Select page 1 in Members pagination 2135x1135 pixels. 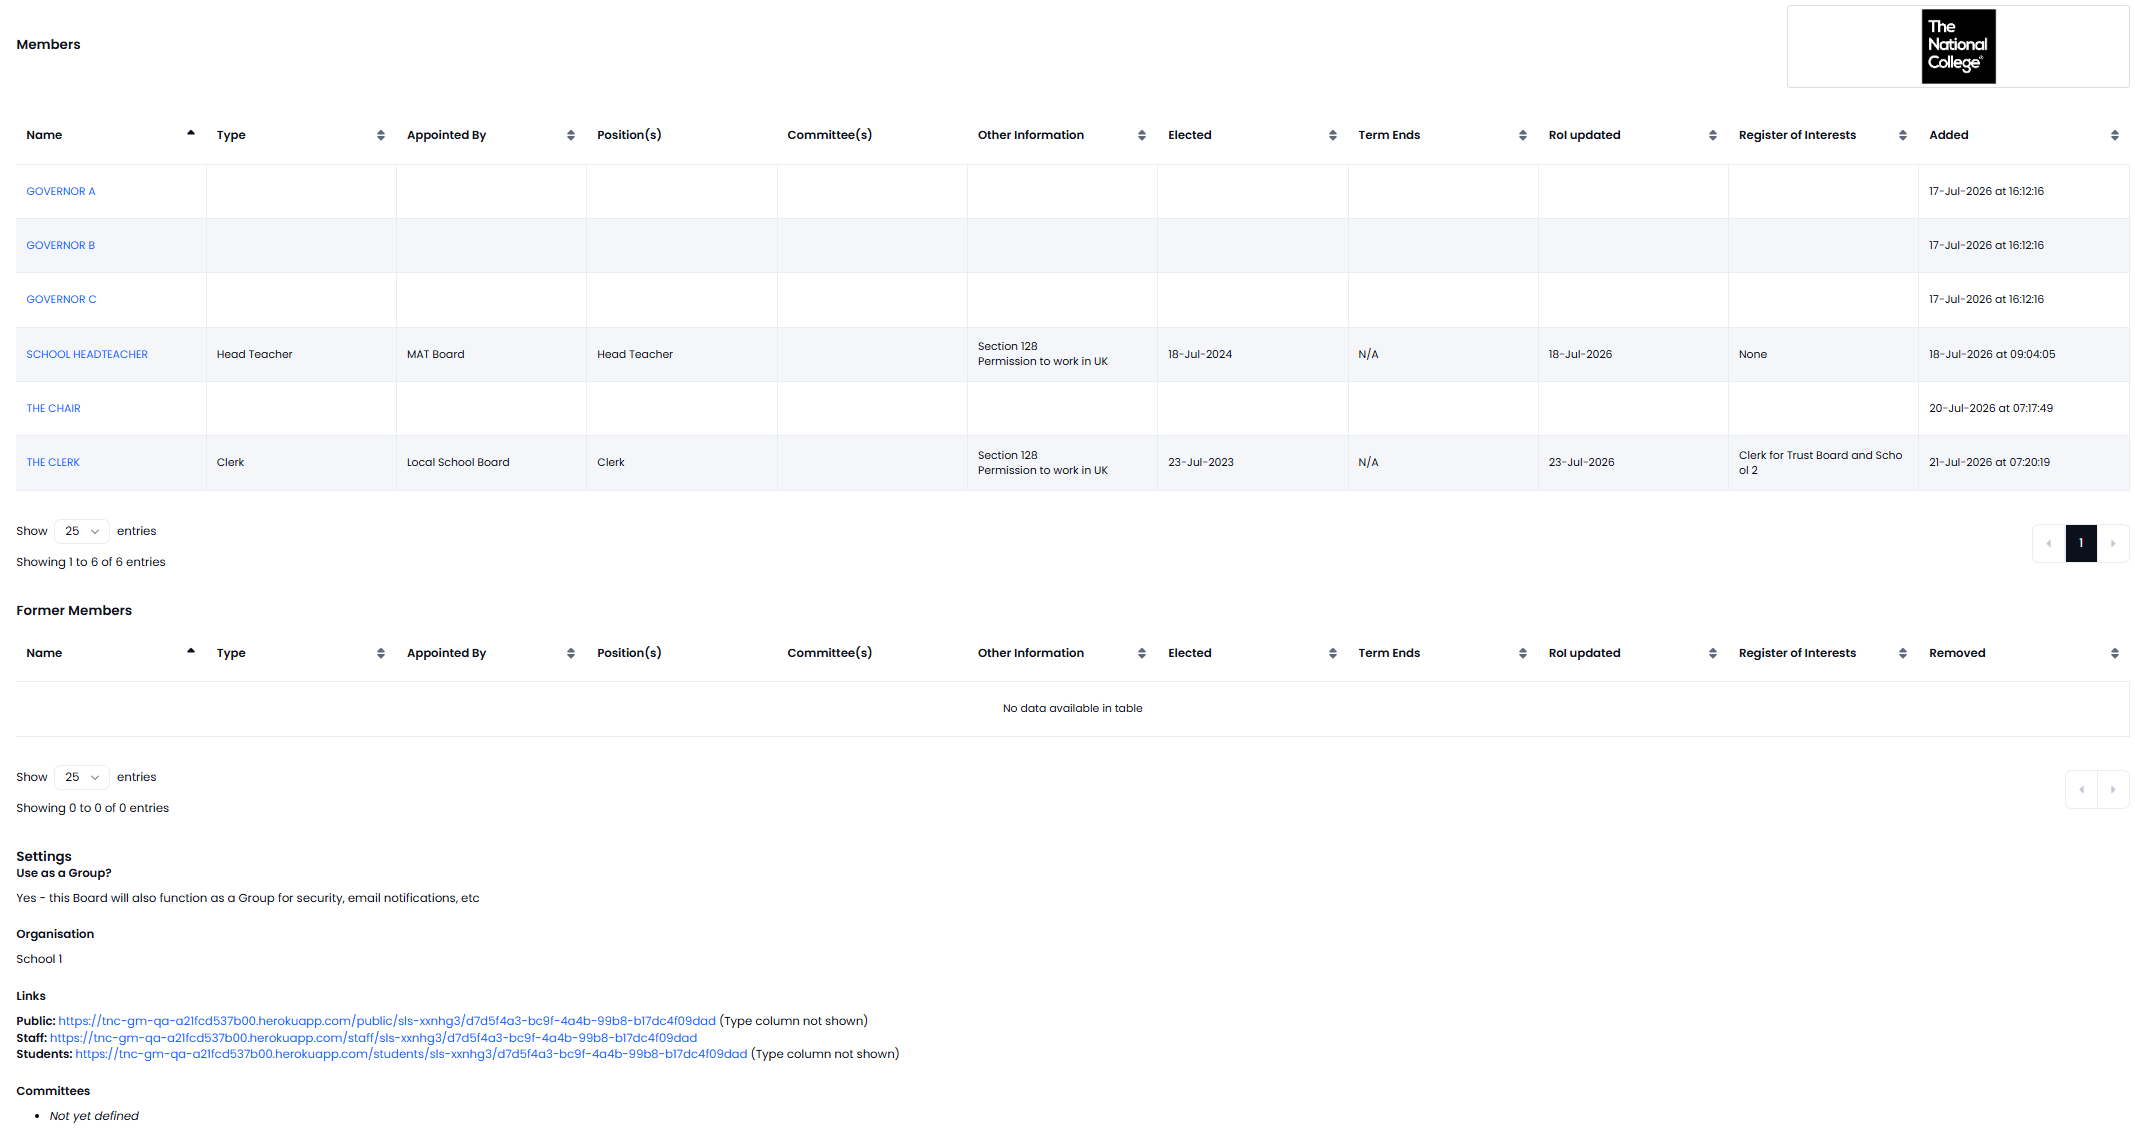[x=2081, y=543]
